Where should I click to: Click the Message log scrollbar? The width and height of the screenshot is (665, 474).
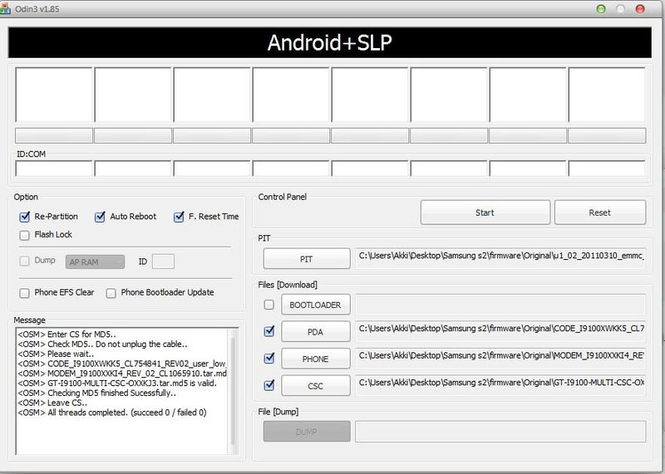pyautogui.click(x=233, y=391)
